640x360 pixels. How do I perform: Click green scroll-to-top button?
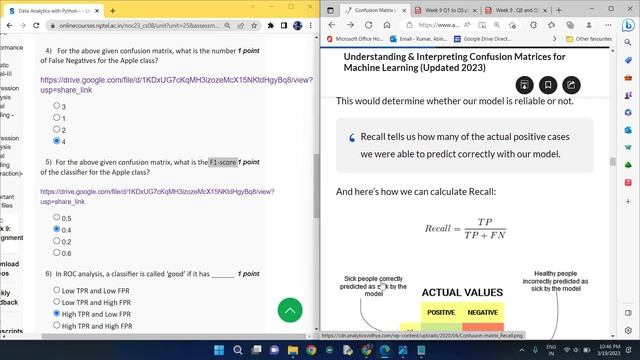point(290,310)
